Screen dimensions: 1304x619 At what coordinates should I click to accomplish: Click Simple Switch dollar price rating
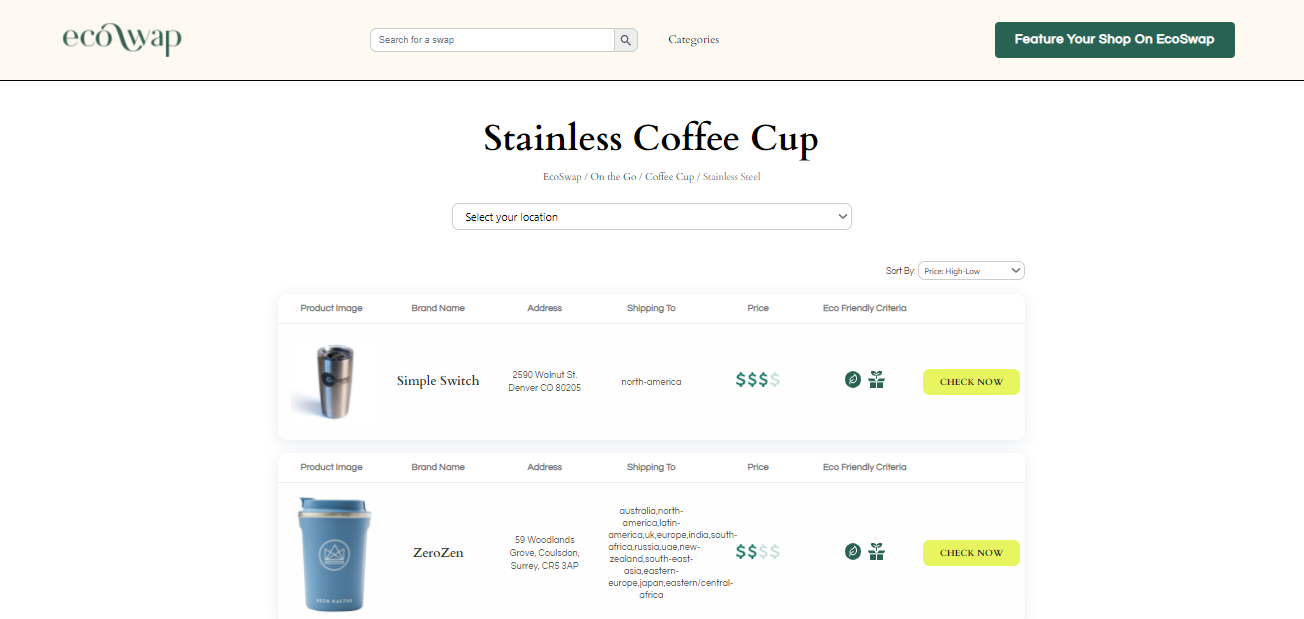[x=757, y=380]
